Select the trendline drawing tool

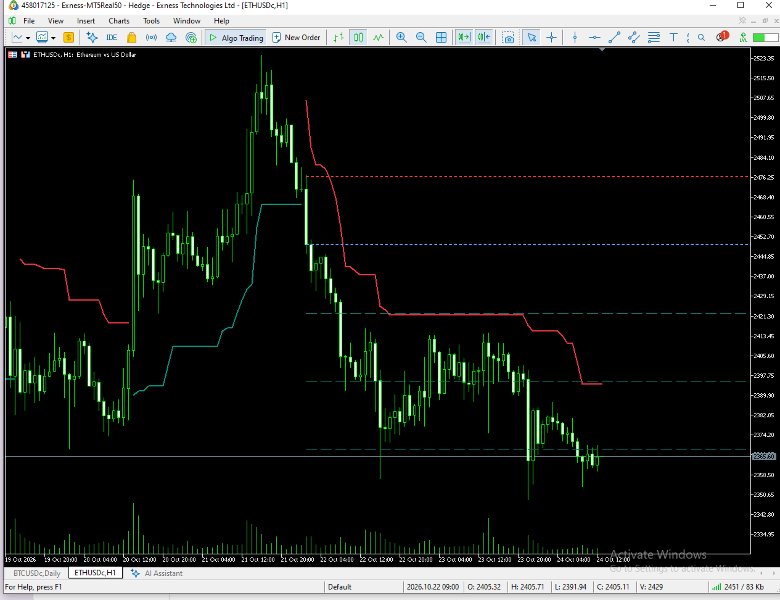point(614,37)
